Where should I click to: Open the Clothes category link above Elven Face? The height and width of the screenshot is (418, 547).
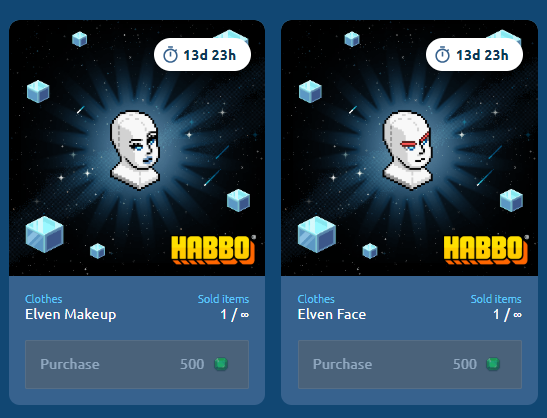[316, 299]
